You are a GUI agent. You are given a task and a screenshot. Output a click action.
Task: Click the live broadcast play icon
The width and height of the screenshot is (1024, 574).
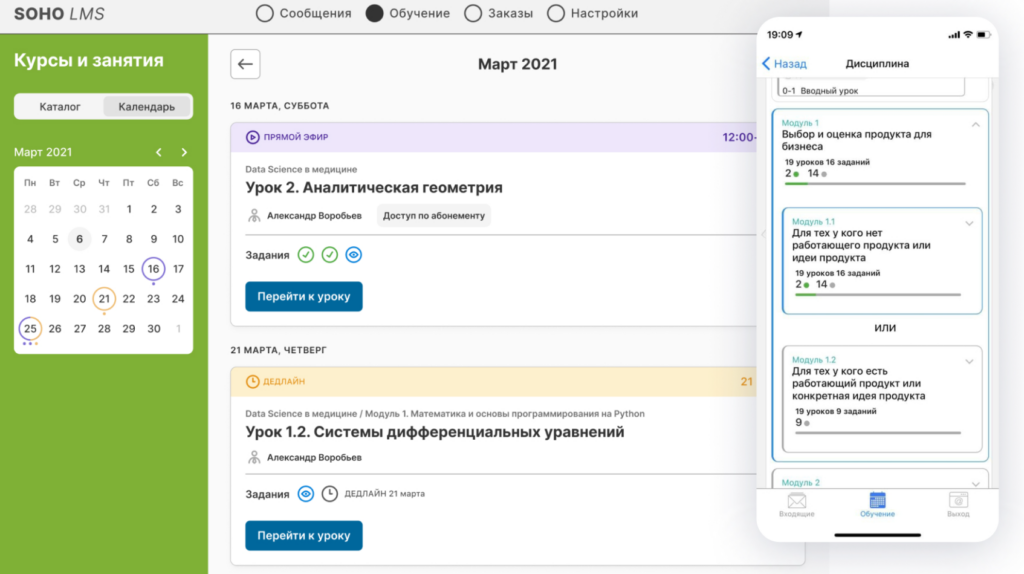click(x=252, y=137)
